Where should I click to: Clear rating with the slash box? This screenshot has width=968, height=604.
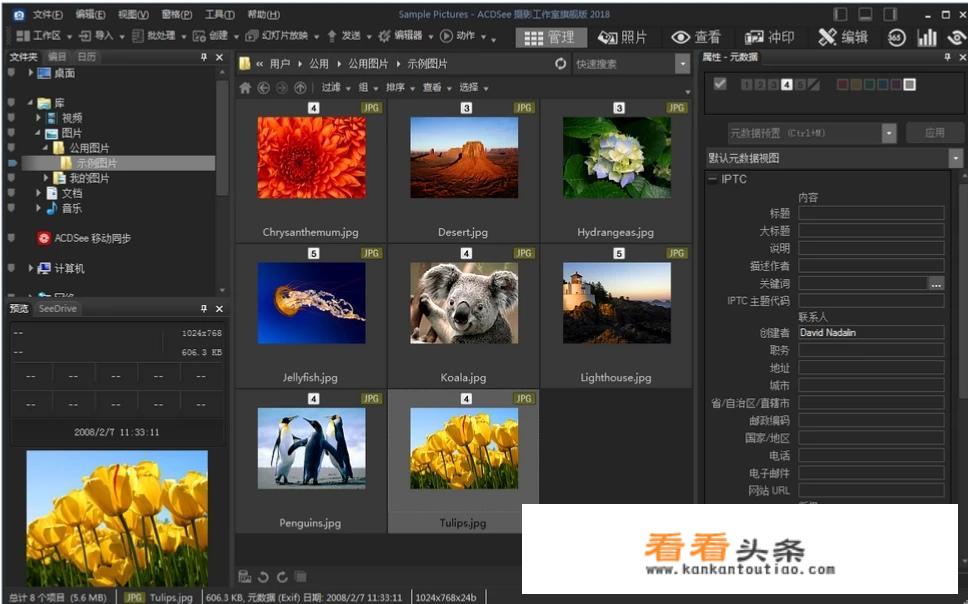pos(814,85)
